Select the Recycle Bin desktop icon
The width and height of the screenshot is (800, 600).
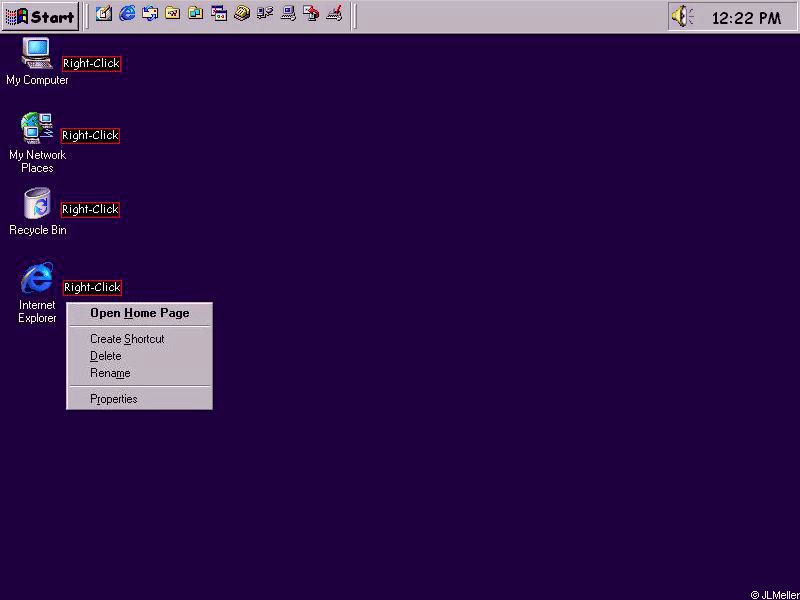coord(37,212)
